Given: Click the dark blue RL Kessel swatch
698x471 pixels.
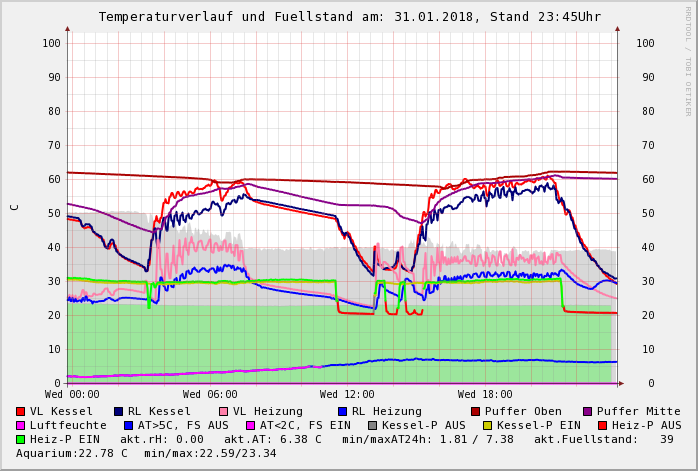Looking at the screenshot, I should (118, 411).
